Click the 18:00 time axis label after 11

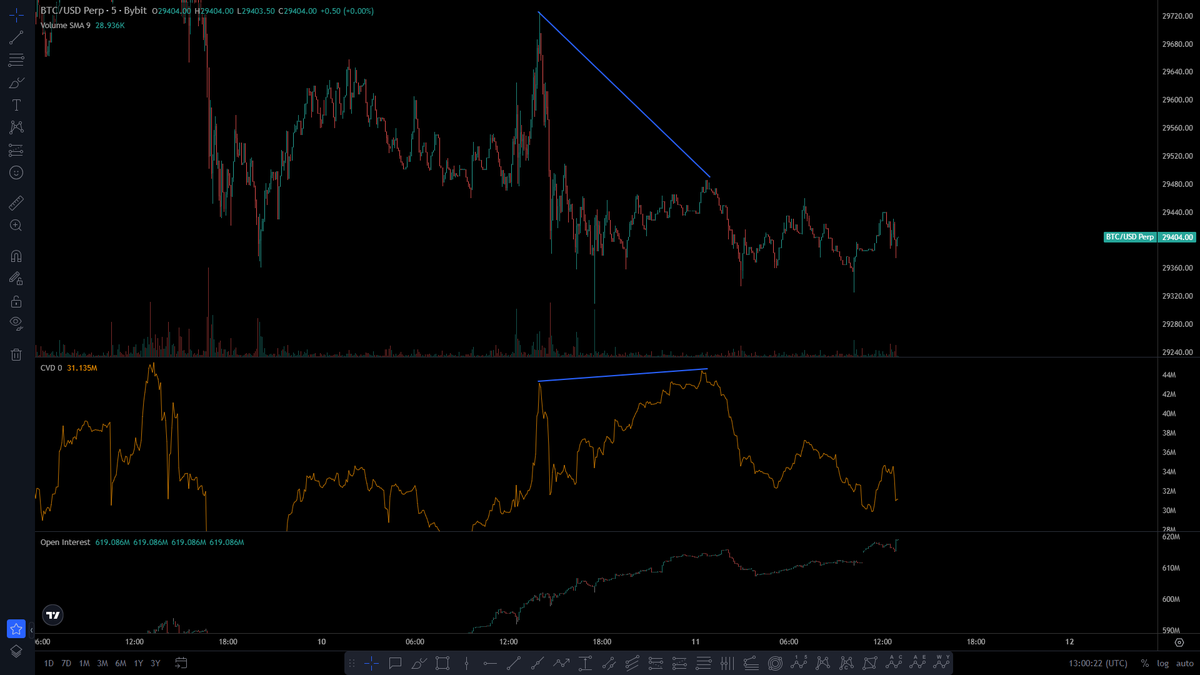(x=975, y=642)
